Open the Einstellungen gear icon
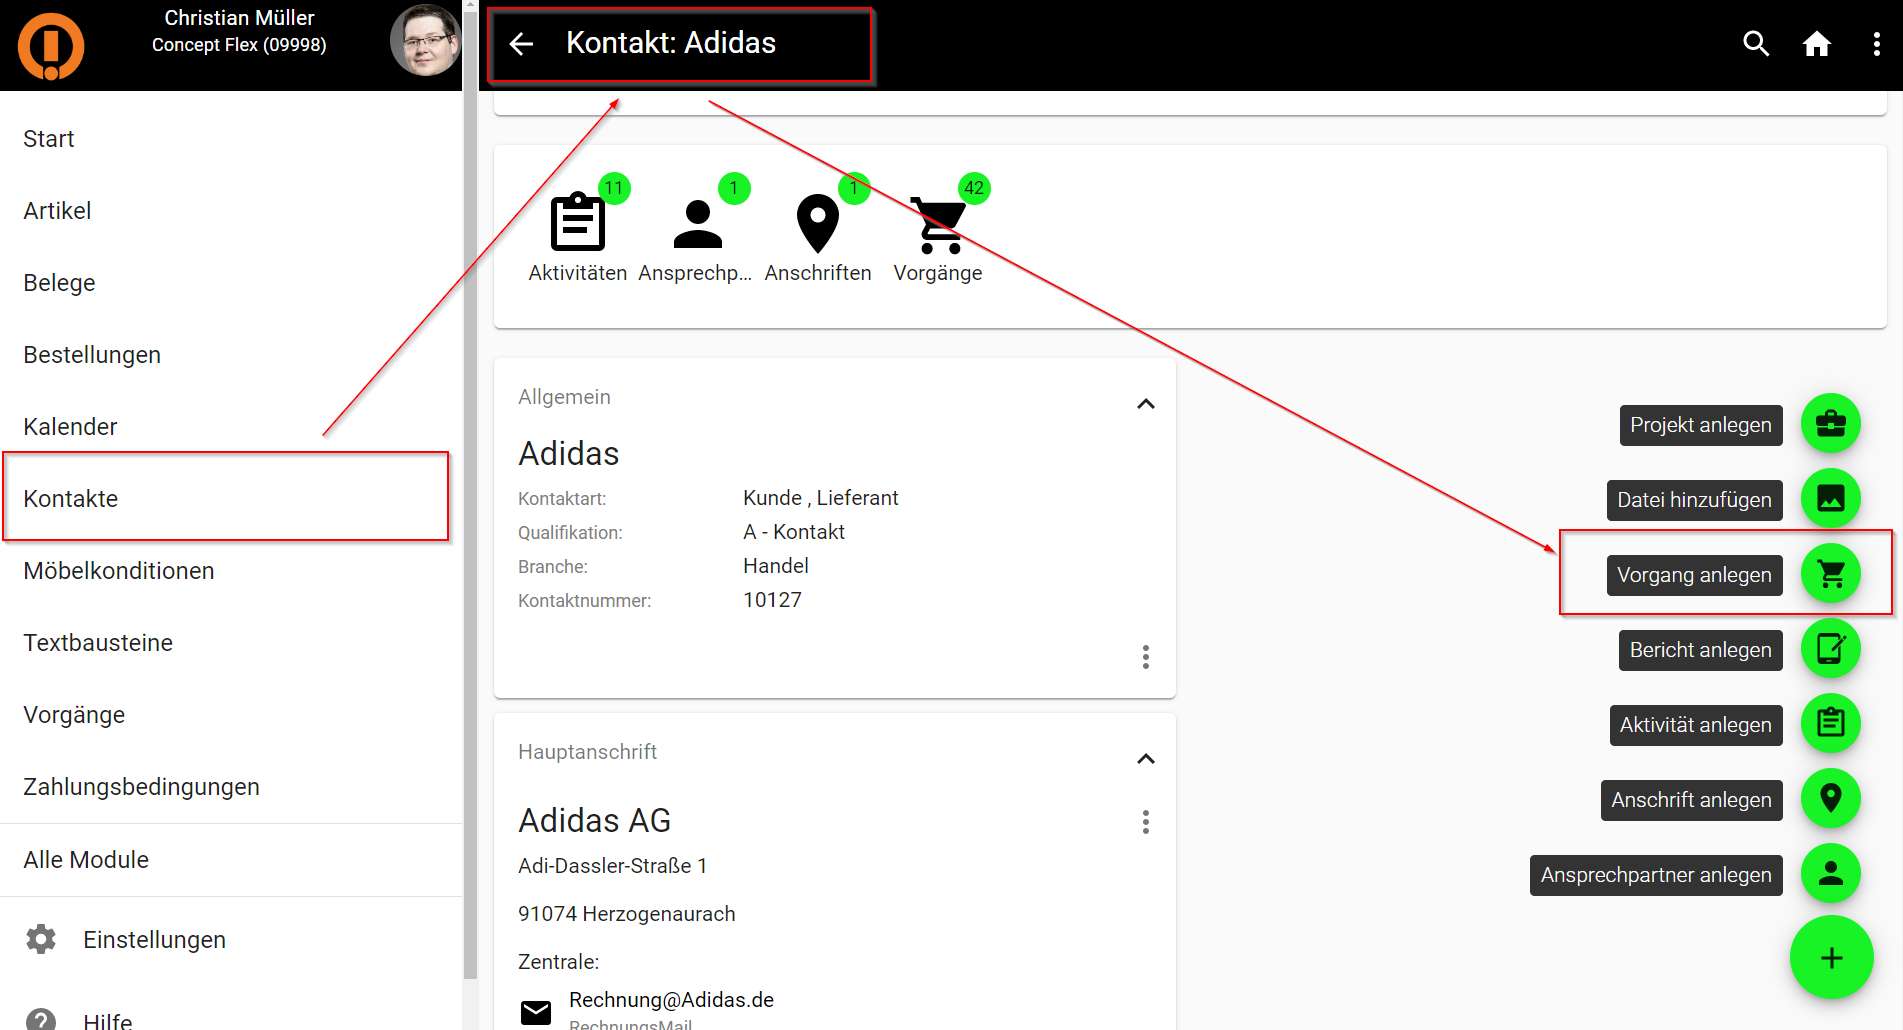Image resolution: width=1903 pixels, height=1030 pixels. [41, 939]
